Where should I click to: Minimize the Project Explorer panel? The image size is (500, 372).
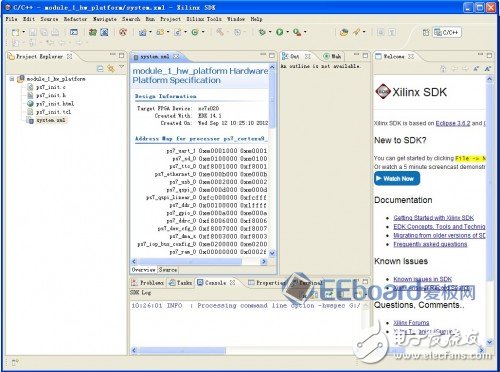(x=113, y=55)
